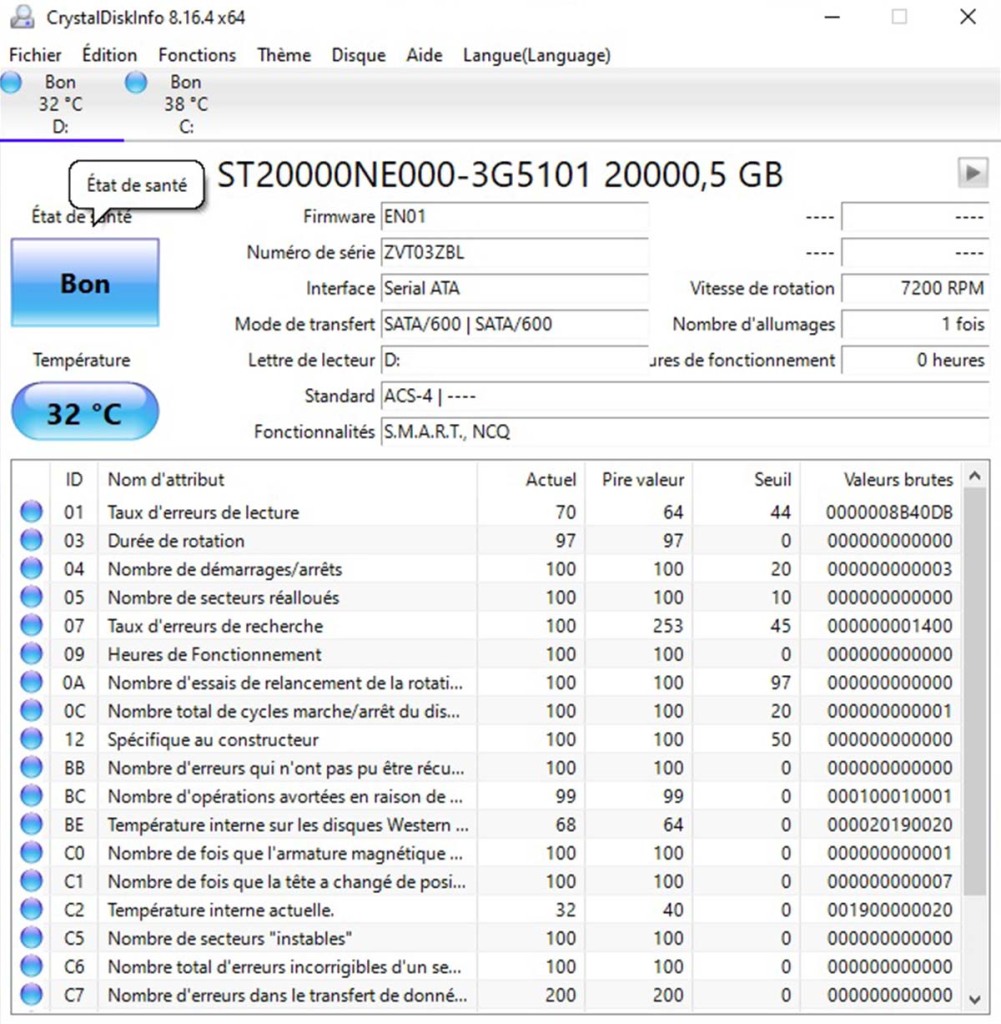Click the status orb for attribute C6
This screenshot has width=1001, height=1024.
pos(31,966)
